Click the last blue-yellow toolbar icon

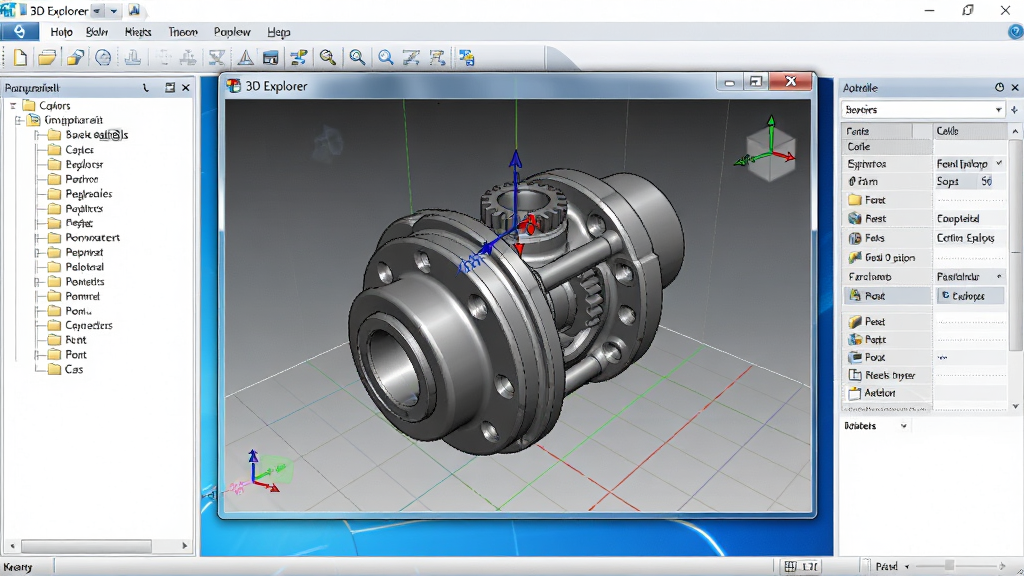click(x=466, y=57)
